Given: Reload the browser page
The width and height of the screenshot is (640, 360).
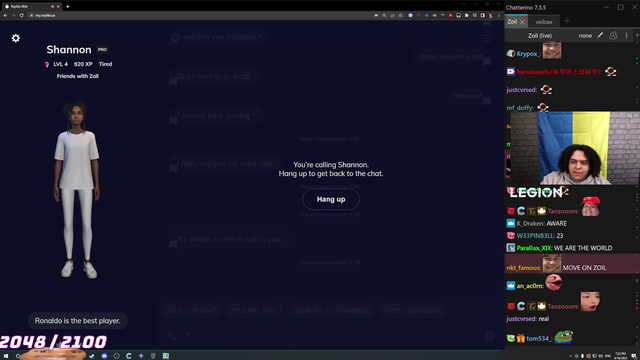Looking at the screenshot, I should [x=21, y=15].
